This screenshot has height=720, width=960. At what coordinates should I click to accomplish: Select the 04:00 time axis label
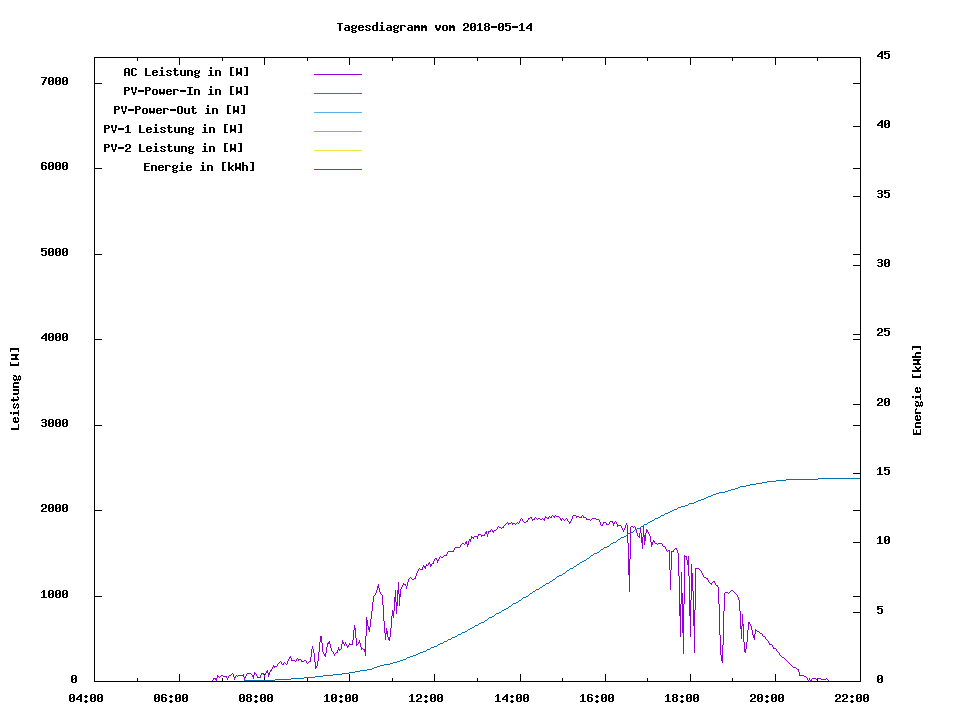(x=85, y=698)
